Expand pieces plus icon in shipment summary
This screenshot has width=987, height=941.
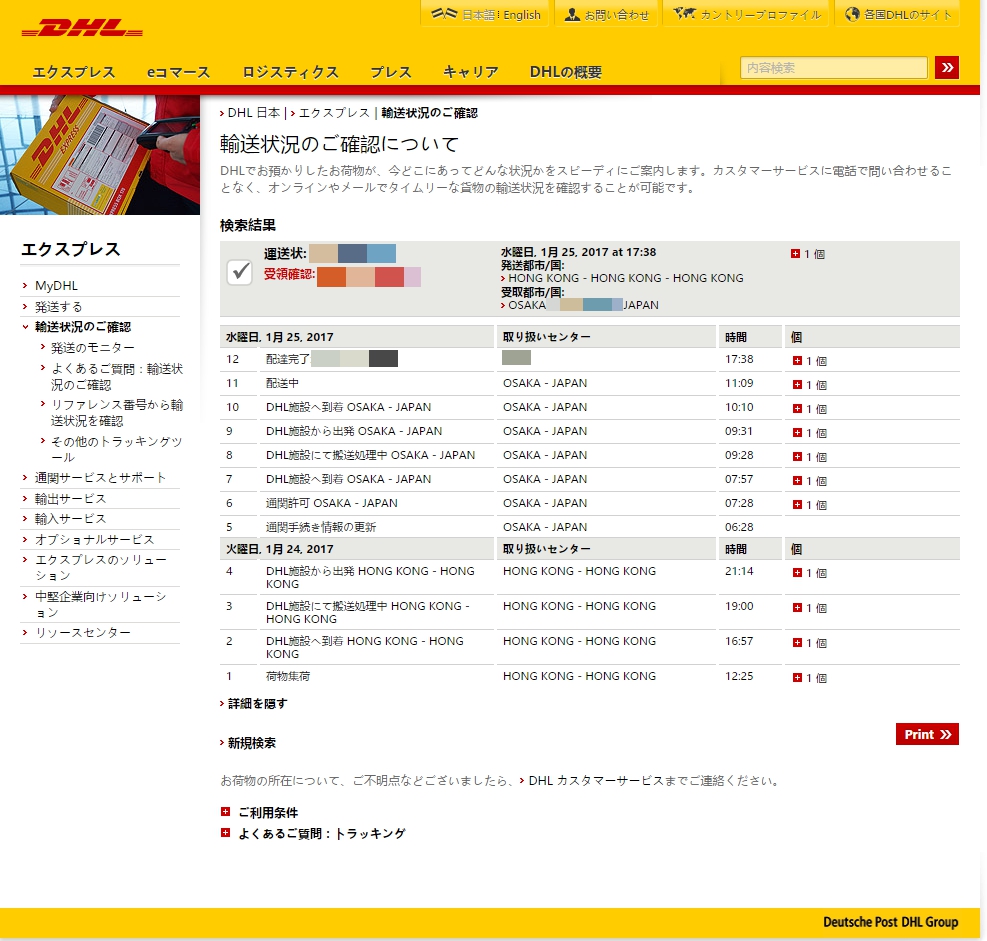[795, 254]
